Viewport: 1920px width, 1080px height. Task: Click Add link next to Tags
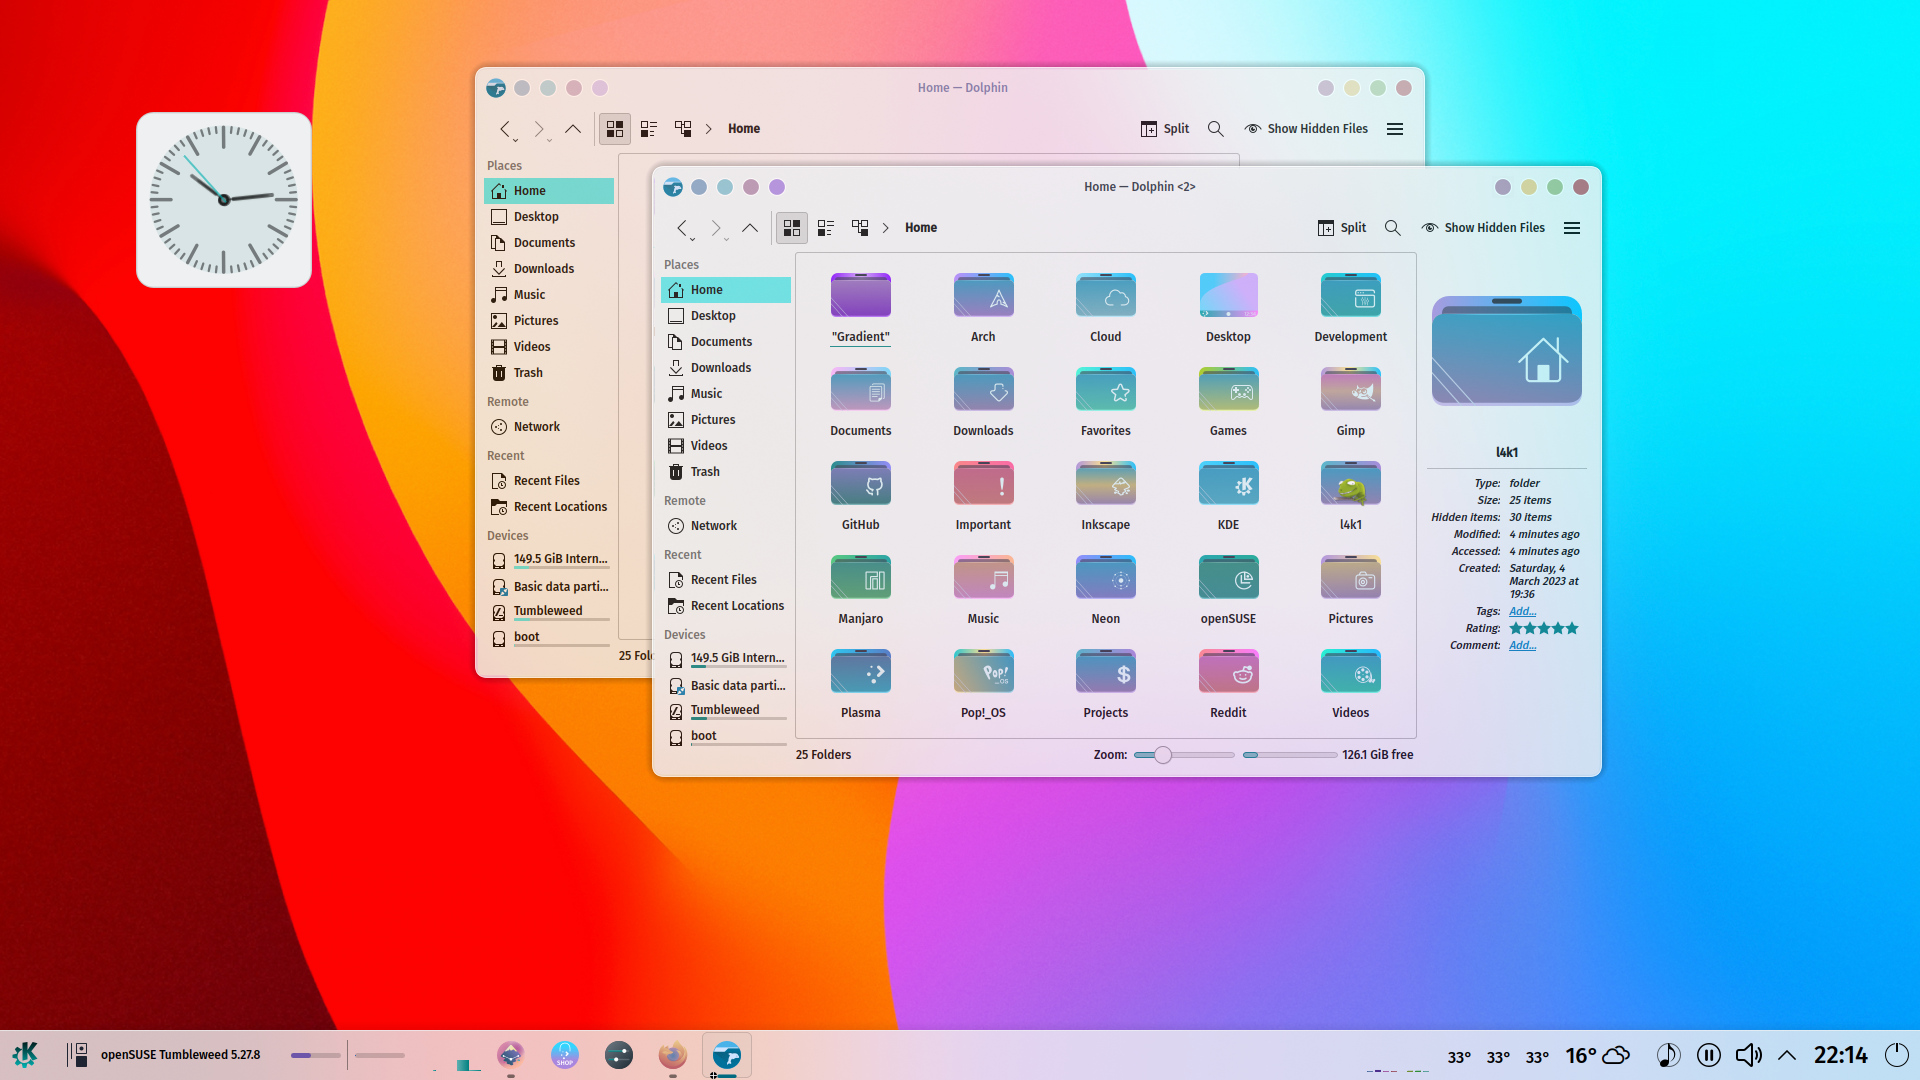click(x=1522, y=611)
